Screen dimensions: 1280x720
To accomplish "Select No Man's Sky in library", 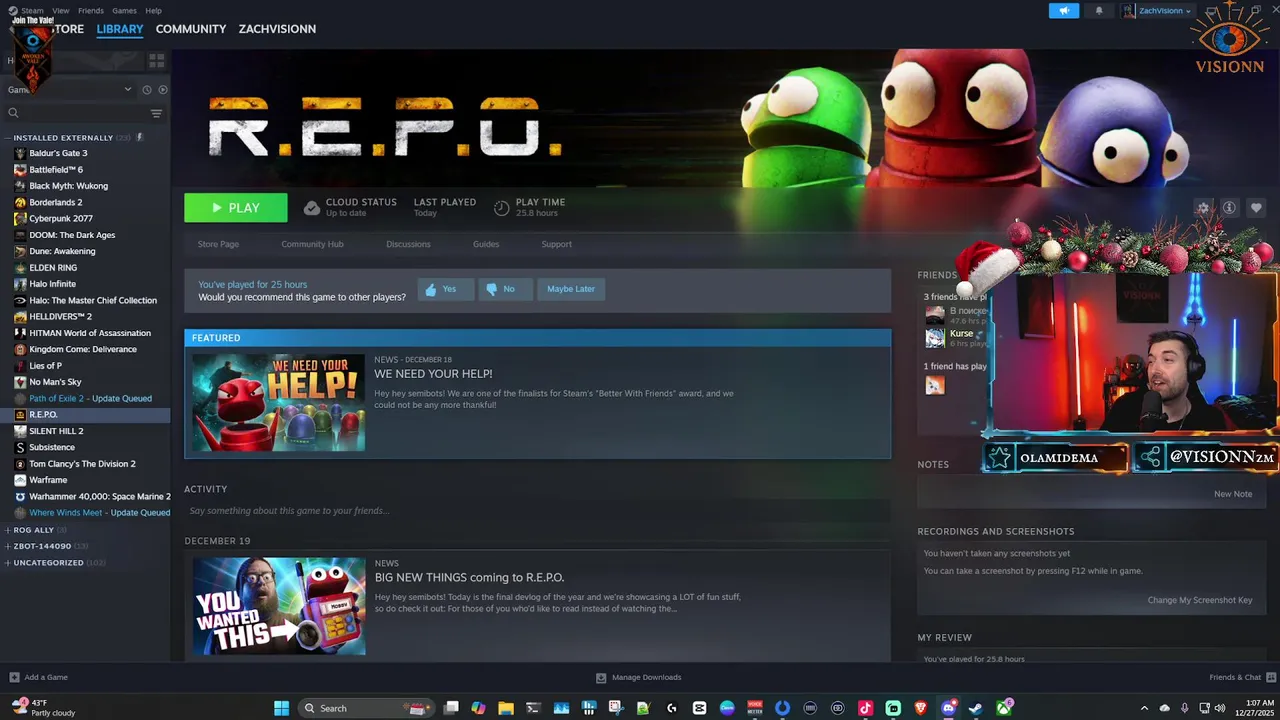I will click(85, 382).
